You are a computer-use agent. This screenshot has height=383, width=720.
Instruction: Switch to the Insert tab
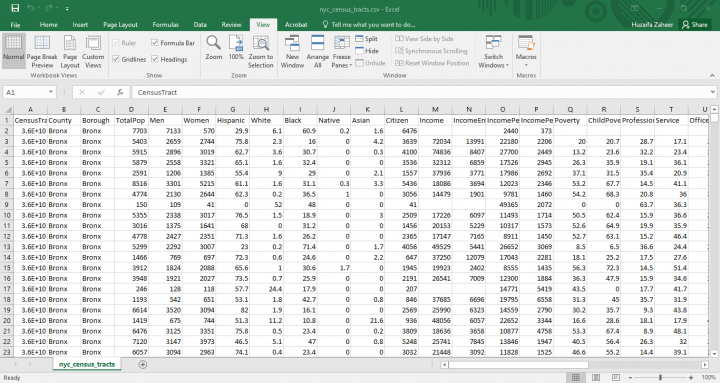pos(80,25)
